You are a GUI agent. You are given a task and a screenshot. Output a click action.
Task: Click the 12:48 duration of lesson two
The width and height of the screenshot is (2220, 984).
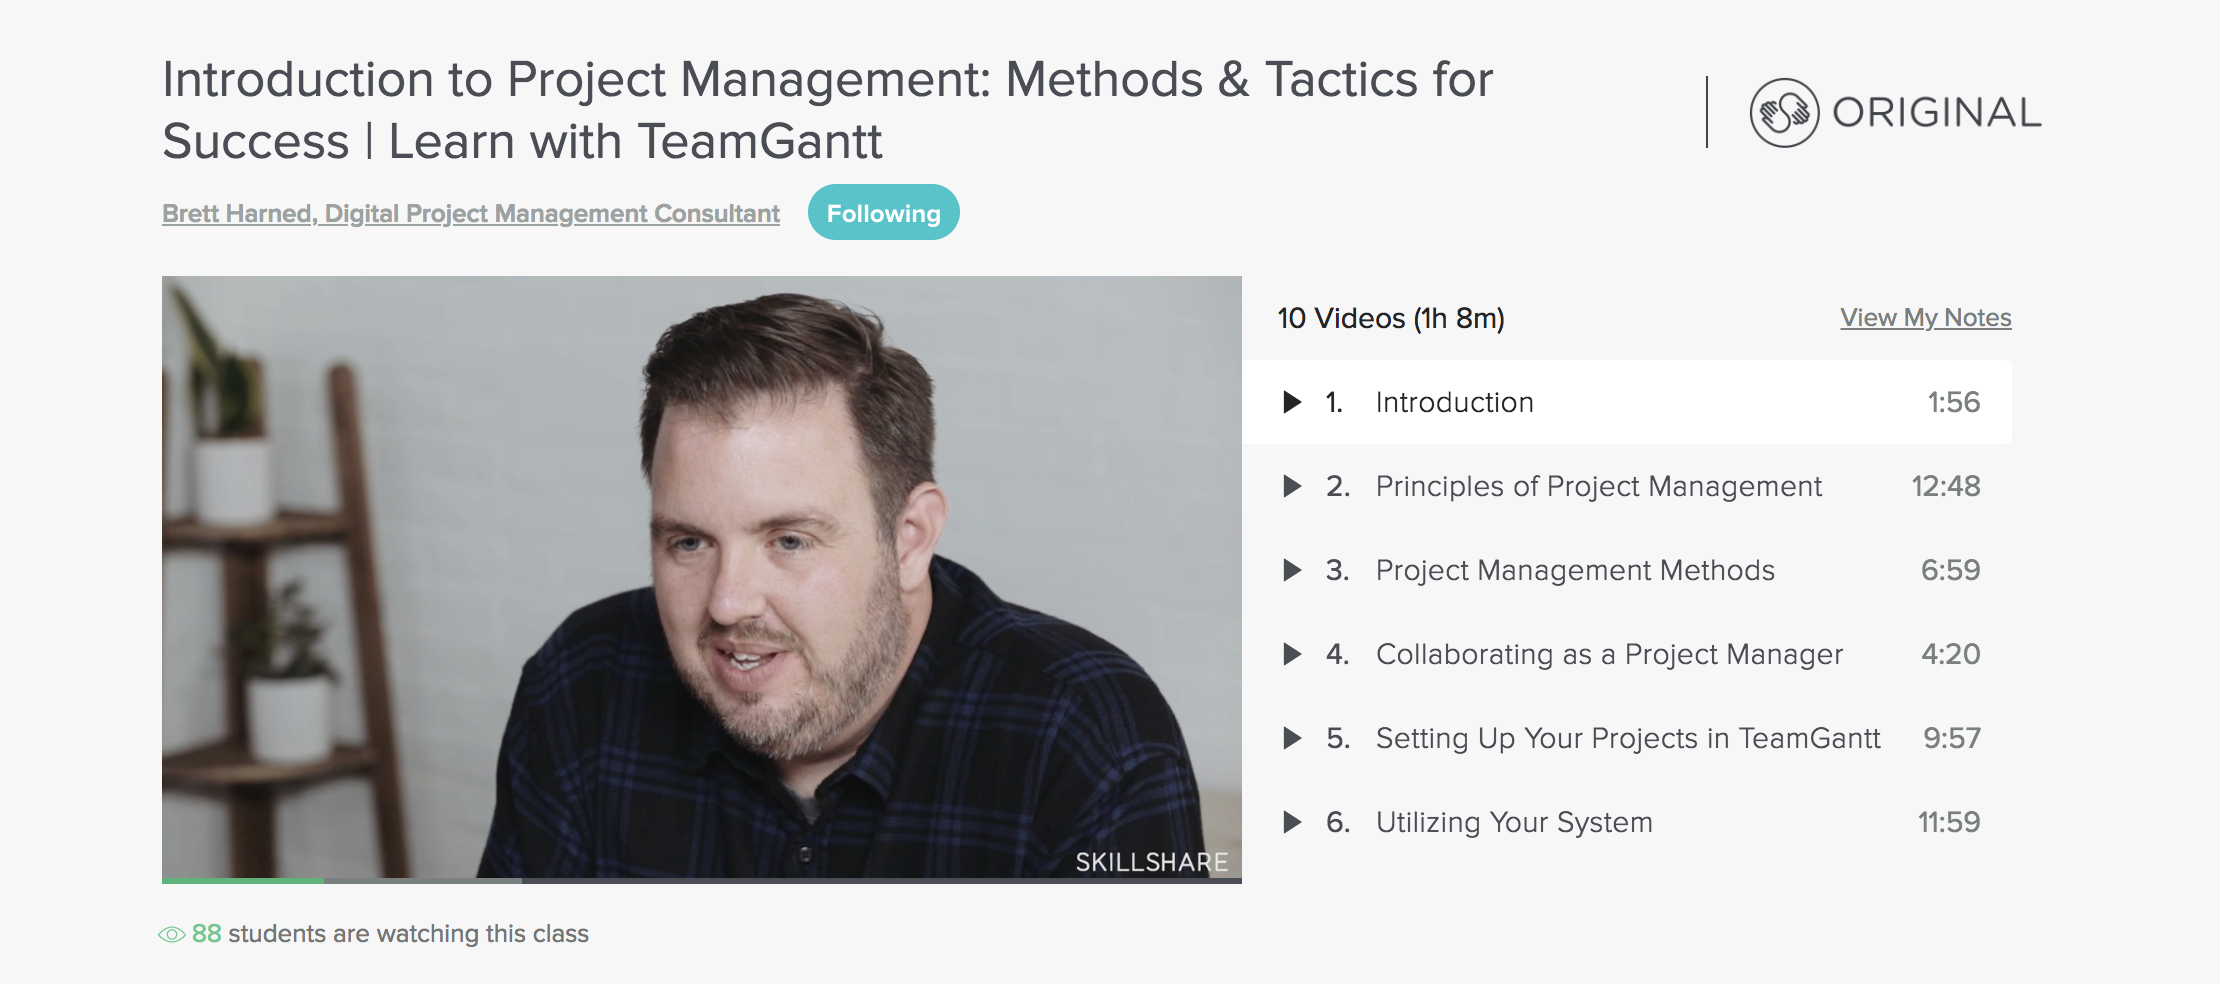click(x=1946, y=486)
